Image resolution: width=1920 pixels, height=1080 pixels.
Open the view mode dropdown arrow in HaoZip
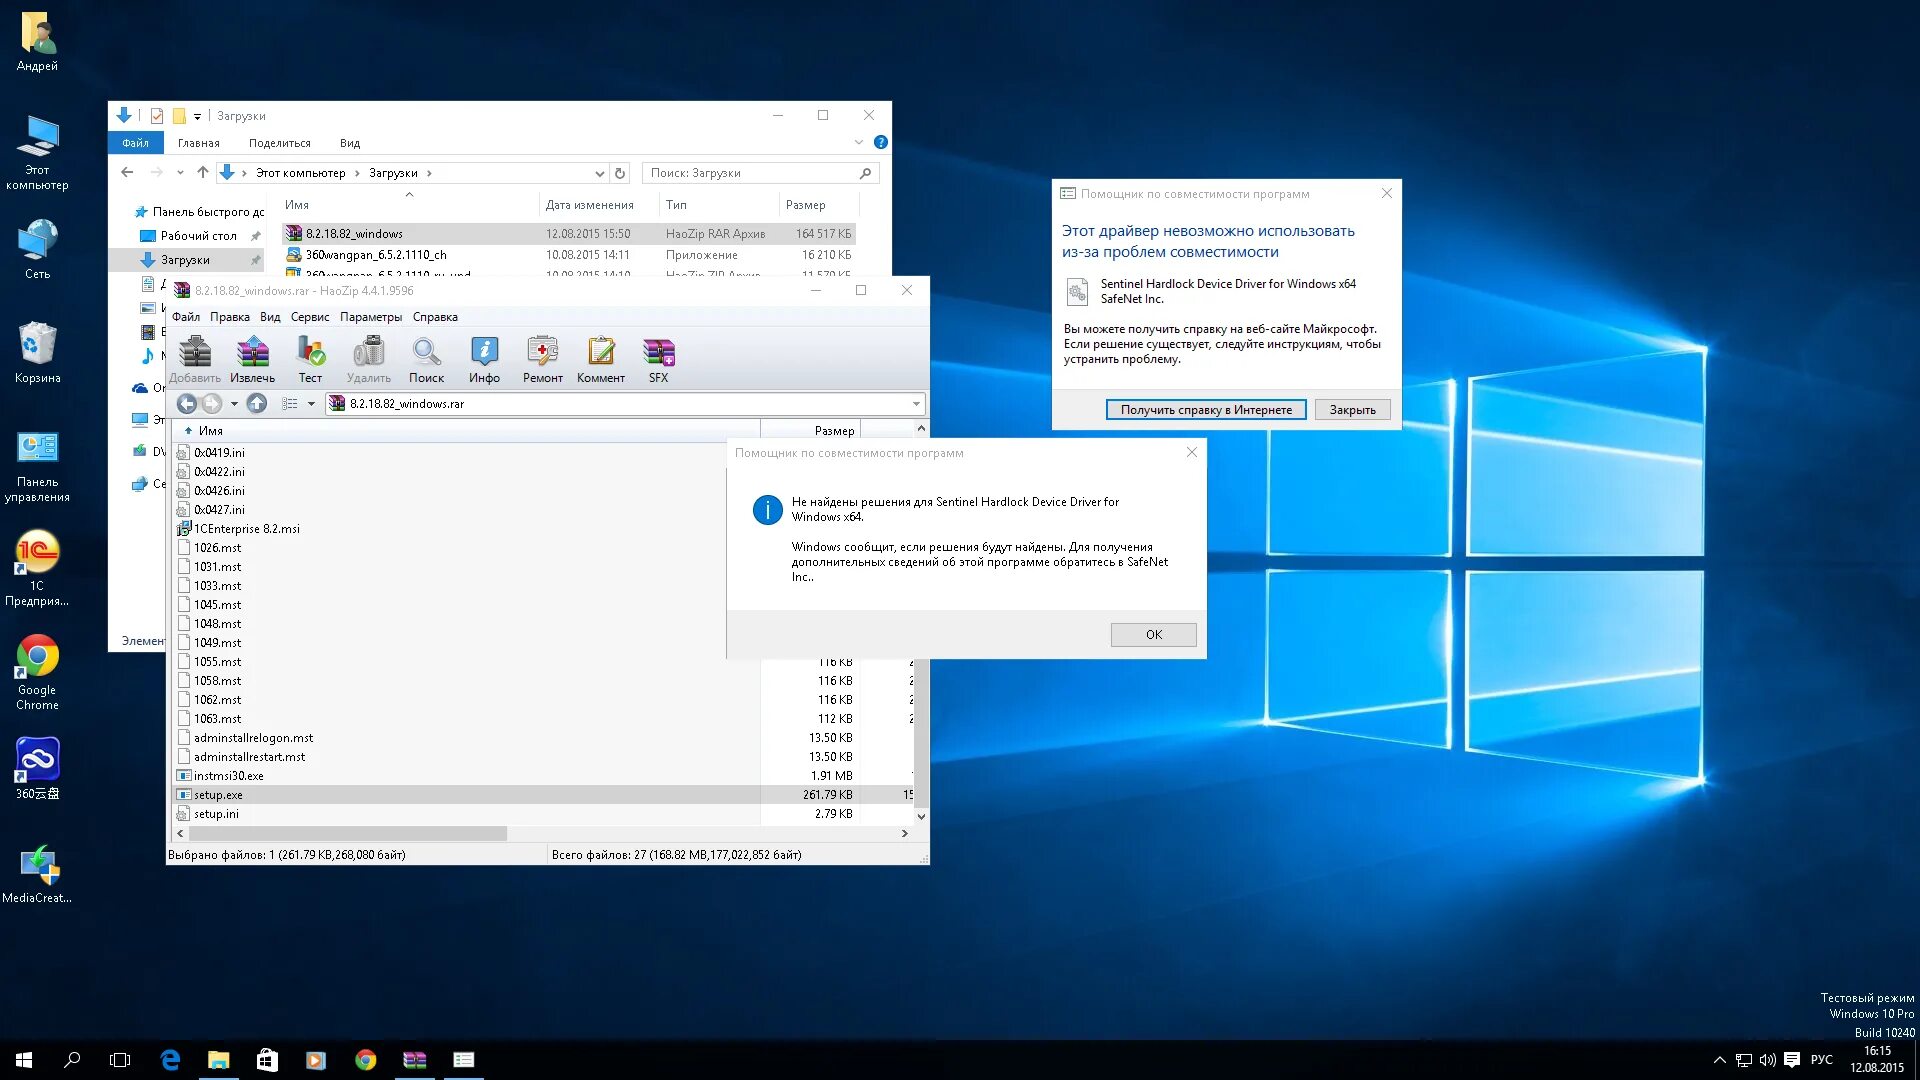[311, 404]
